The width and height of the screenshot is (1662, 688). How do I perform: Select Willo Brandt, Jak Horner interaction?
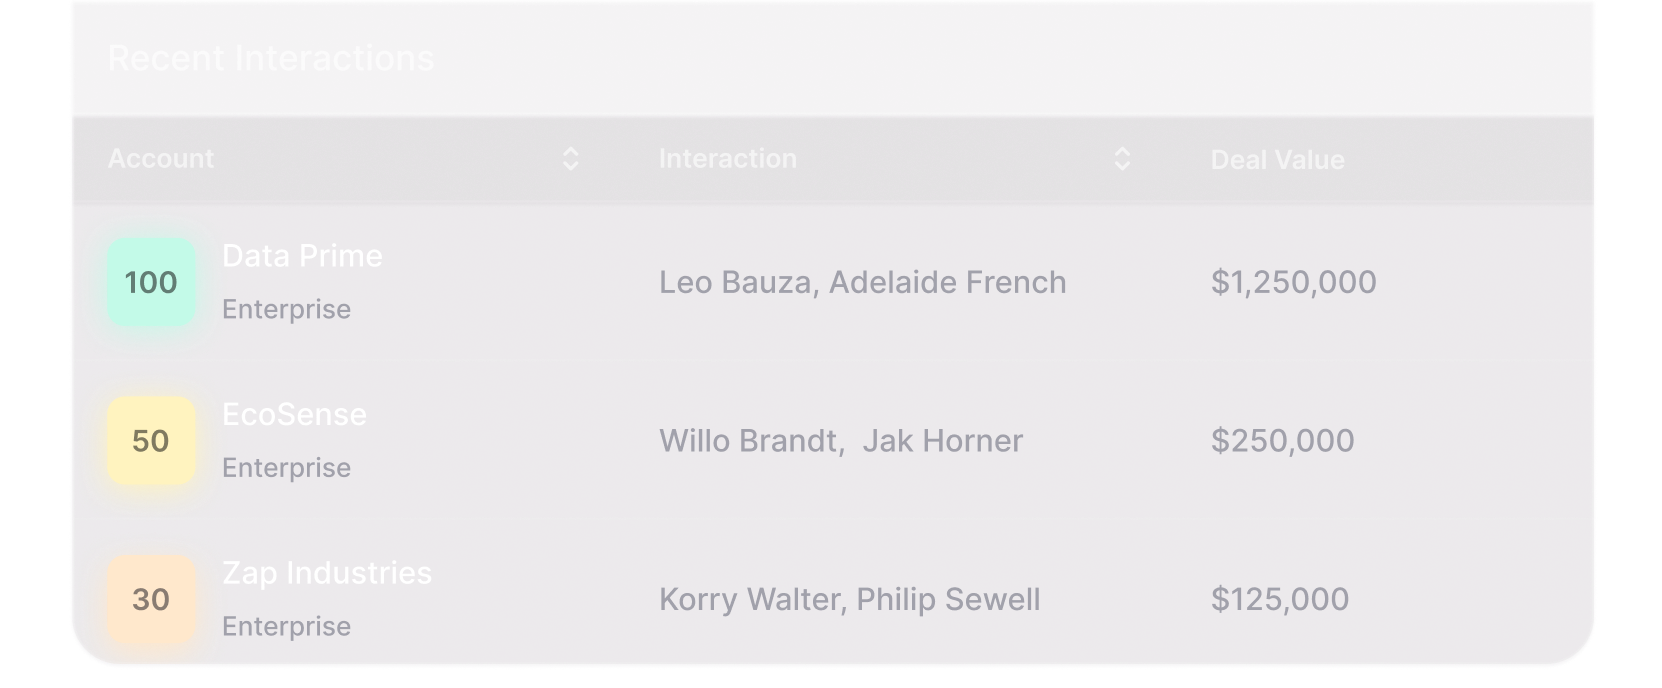tap(841, 441)
